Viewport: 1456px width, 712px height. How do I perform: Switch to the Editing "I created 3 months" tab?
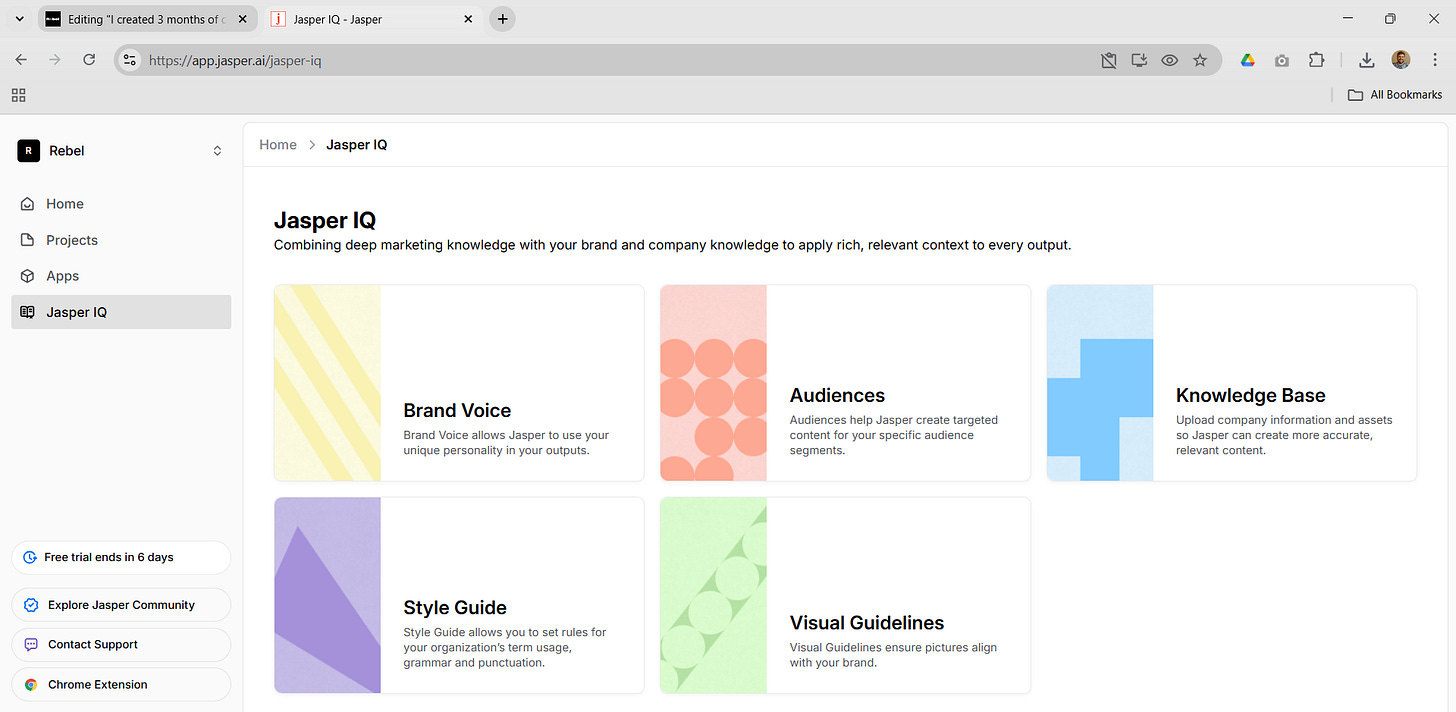pos(148,19)
